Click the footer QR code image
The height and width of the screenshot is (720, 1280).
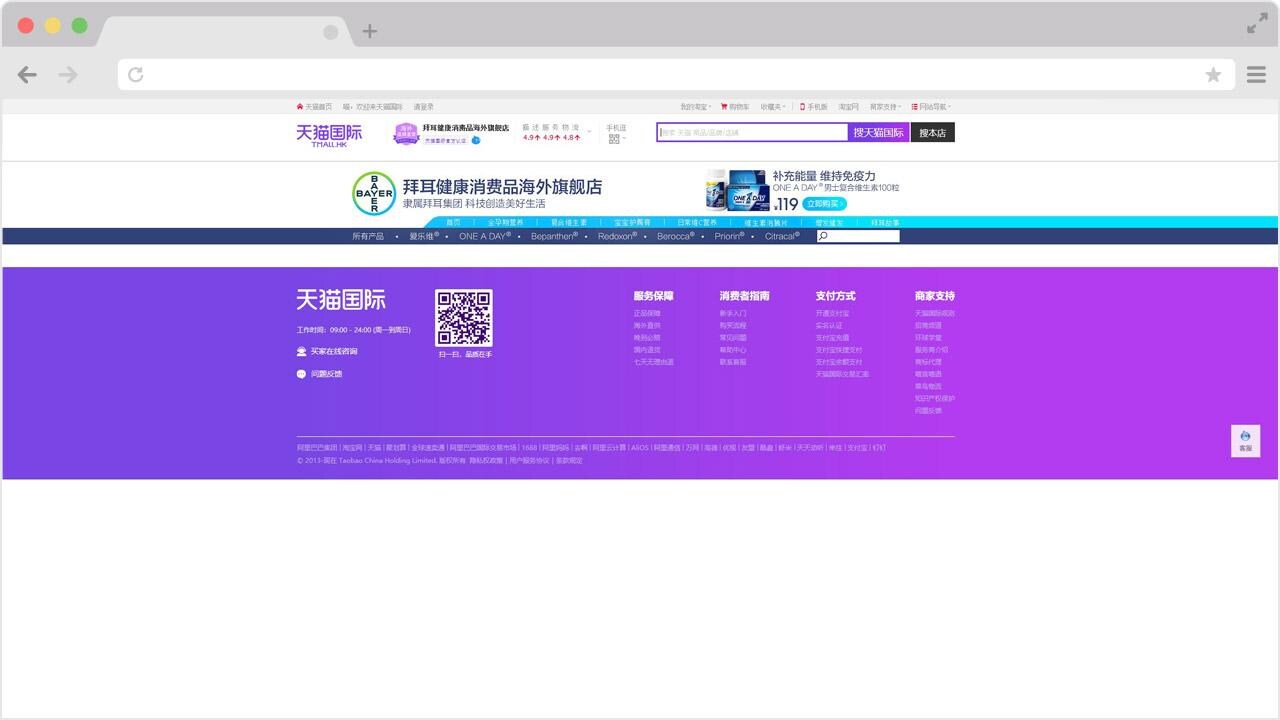click(464, 318)
